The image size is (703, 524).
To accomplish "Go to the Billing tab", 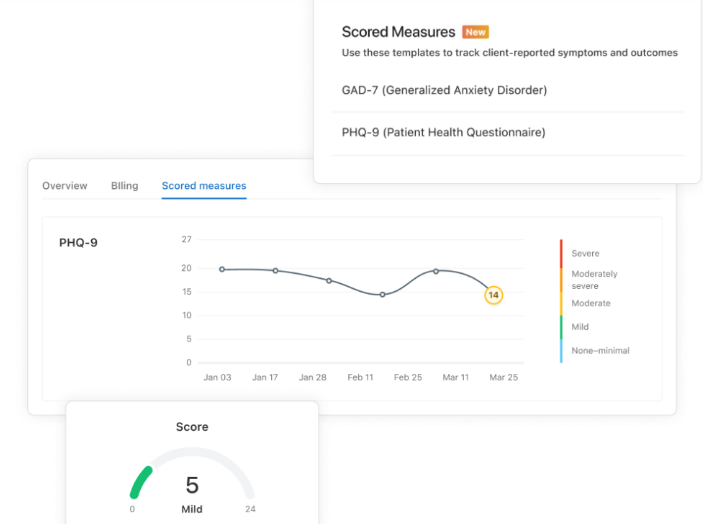I will point(125,186).
